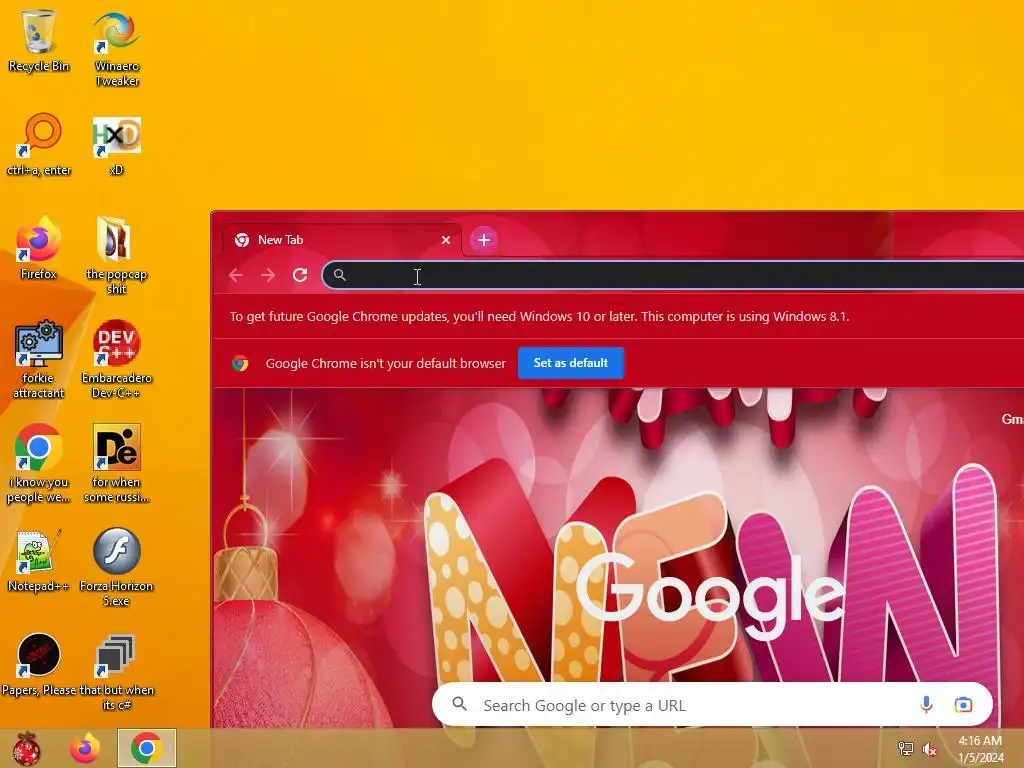Select the 'ctrl+a, enter' desktop shortcut
Image resolution: width=1024 pixels, height=768 pixels.
[x=39, y=144]
